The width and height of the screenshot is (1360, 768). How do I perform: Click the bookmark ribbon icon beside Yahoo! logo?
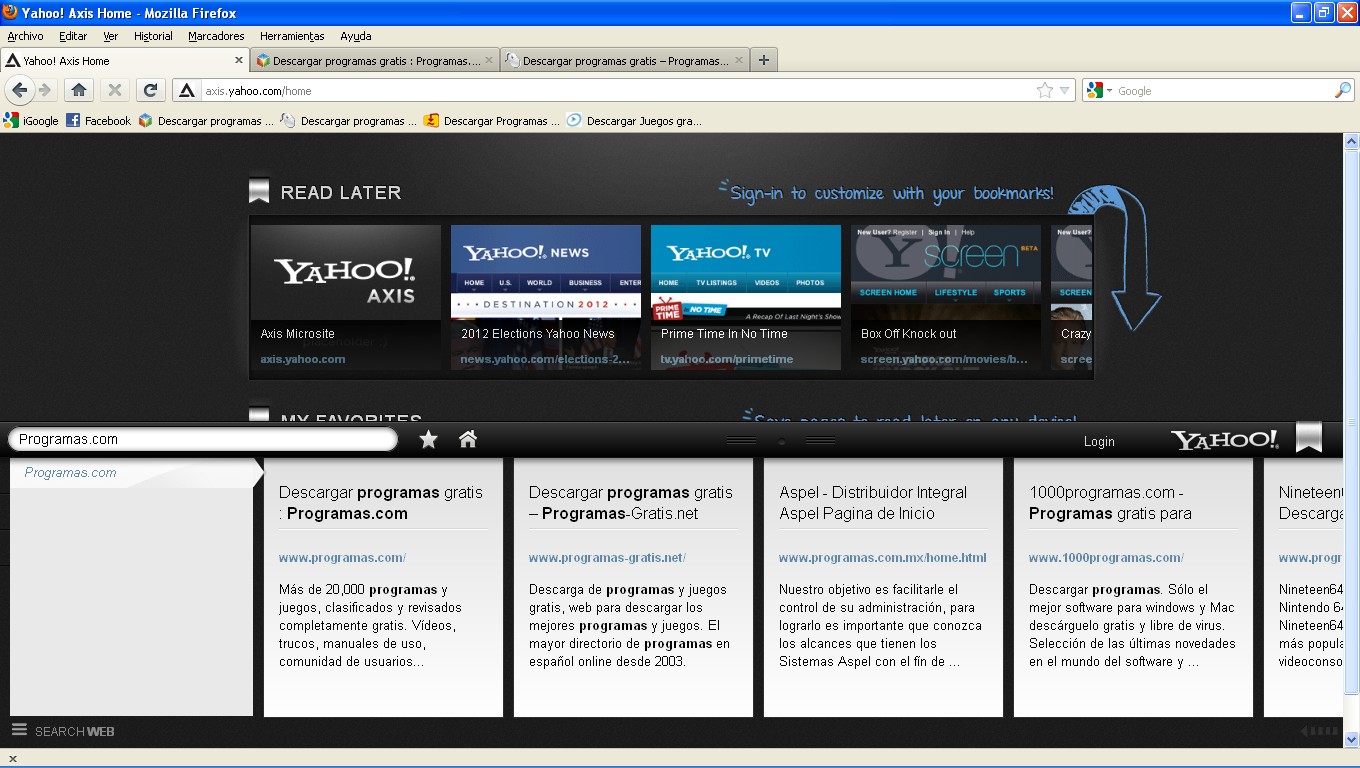1308,437
